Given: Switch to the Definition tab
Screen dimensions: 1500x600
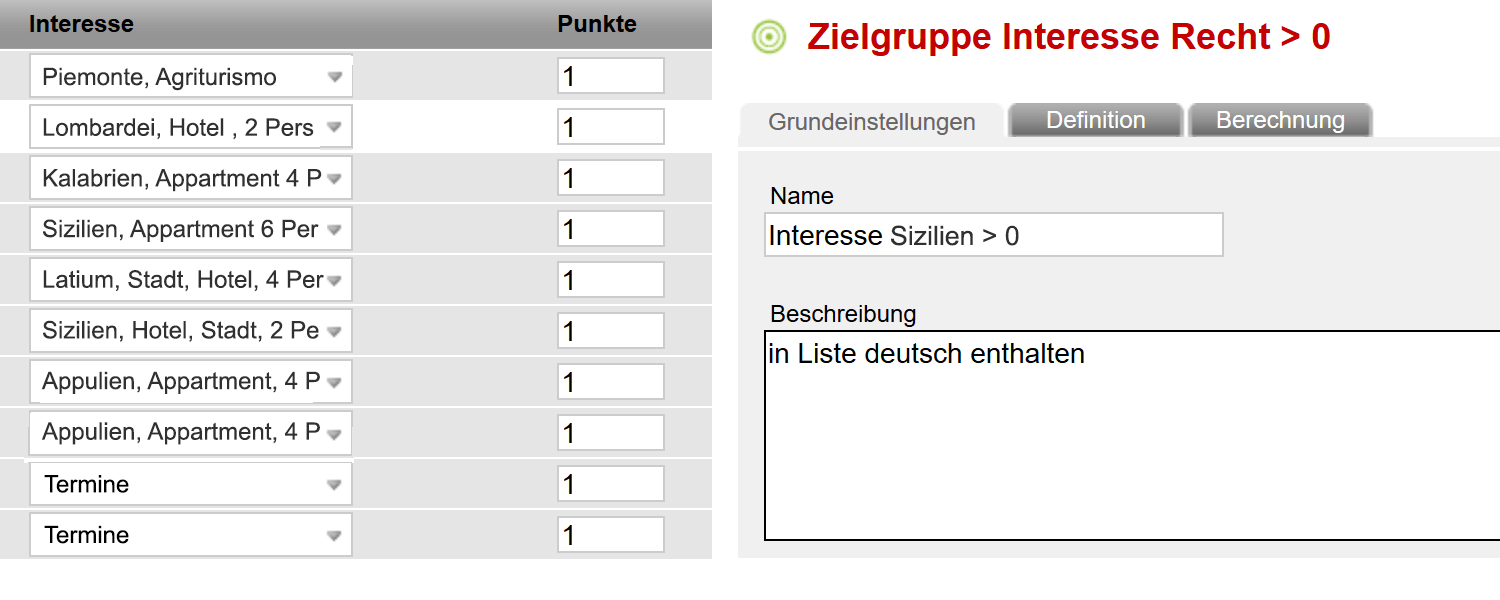Looking at the screenshot, I should (x=1096, y=120).
